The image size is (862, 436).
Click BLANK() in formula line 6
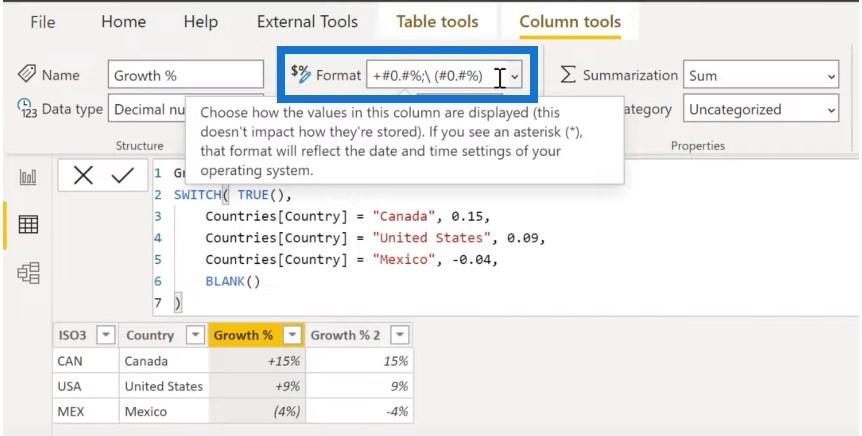point(233,281)
